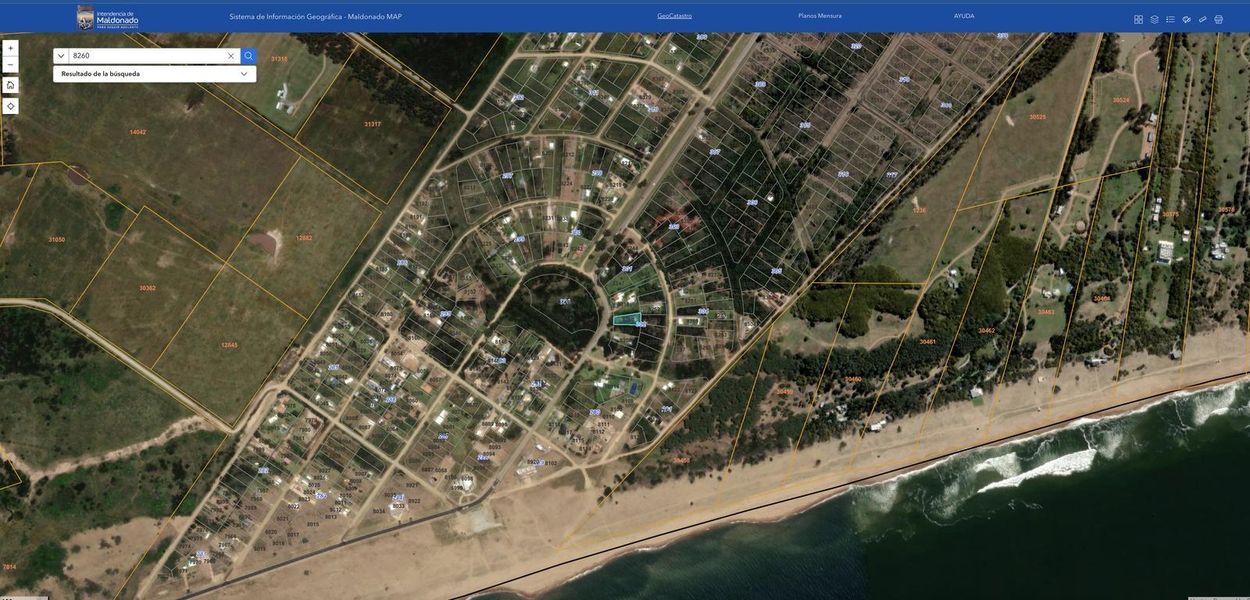Click parcel label 30463
The height and width of the screenshot is (600, 1250).
[x=1046, y=312]
